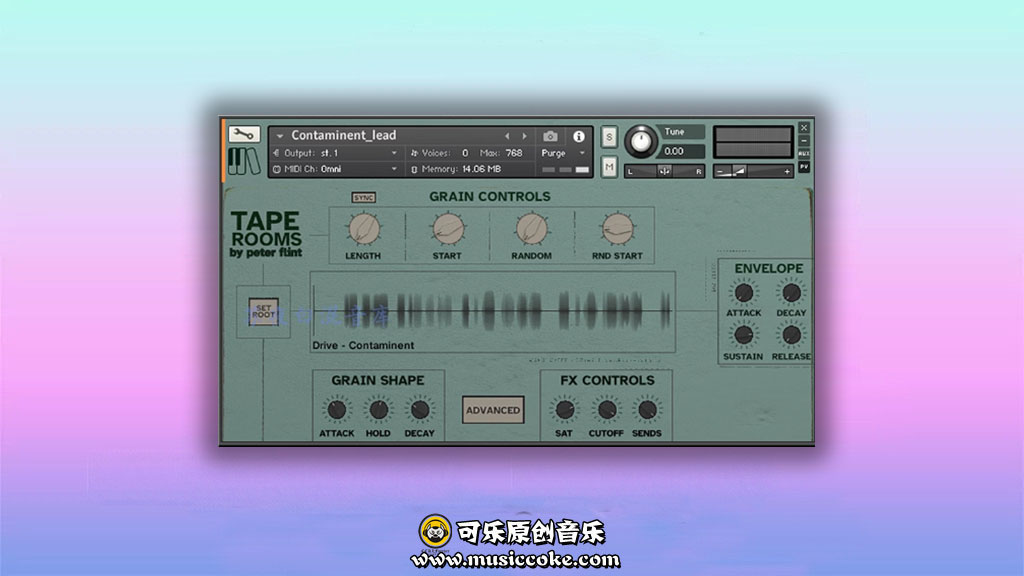Click the RND START knob

pos(617,229)
